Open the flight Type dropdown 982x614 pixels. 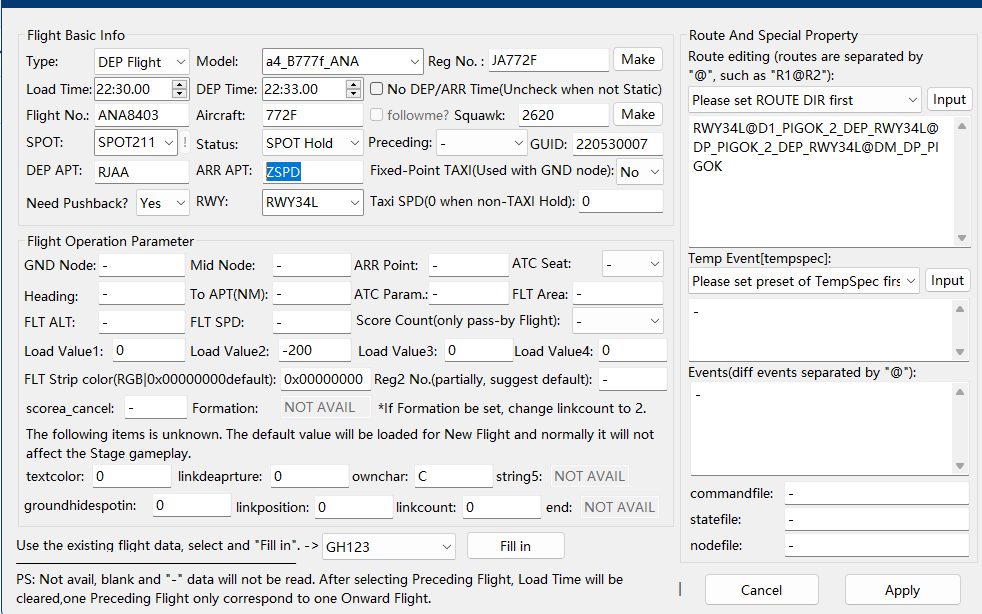pos(143,62)
